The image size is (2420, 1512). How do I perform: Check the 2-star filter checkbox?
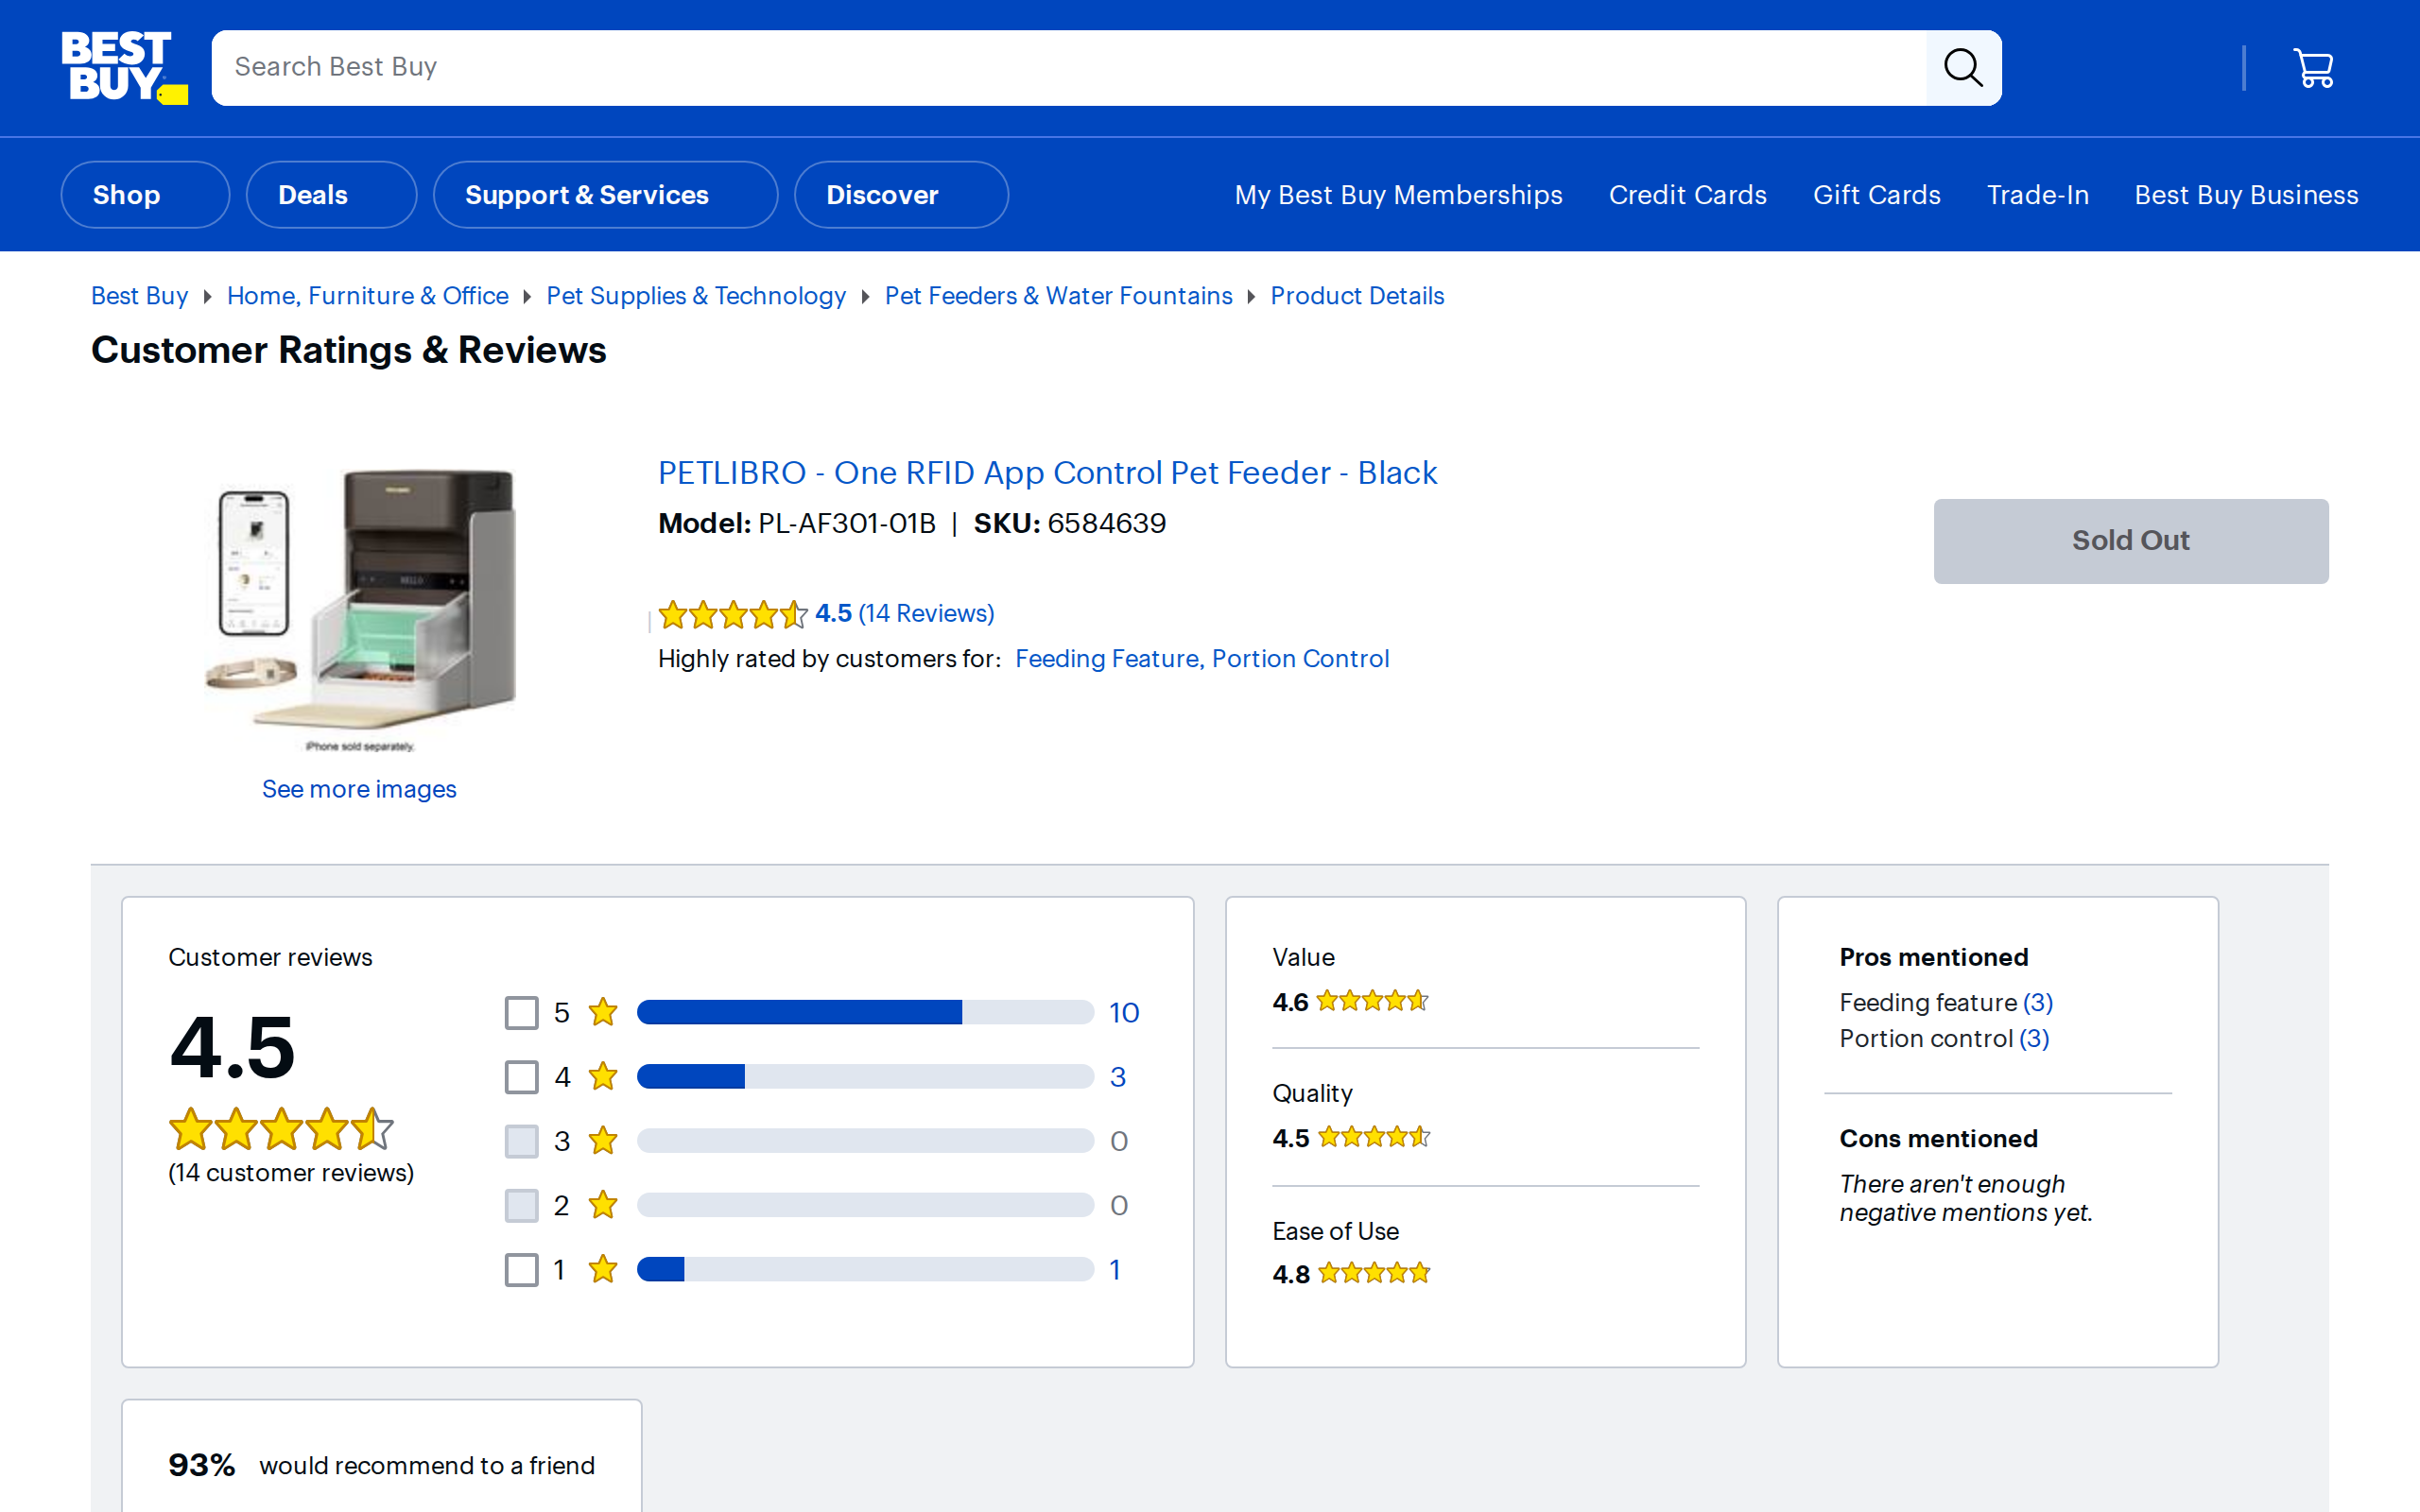coord(522,1205)
